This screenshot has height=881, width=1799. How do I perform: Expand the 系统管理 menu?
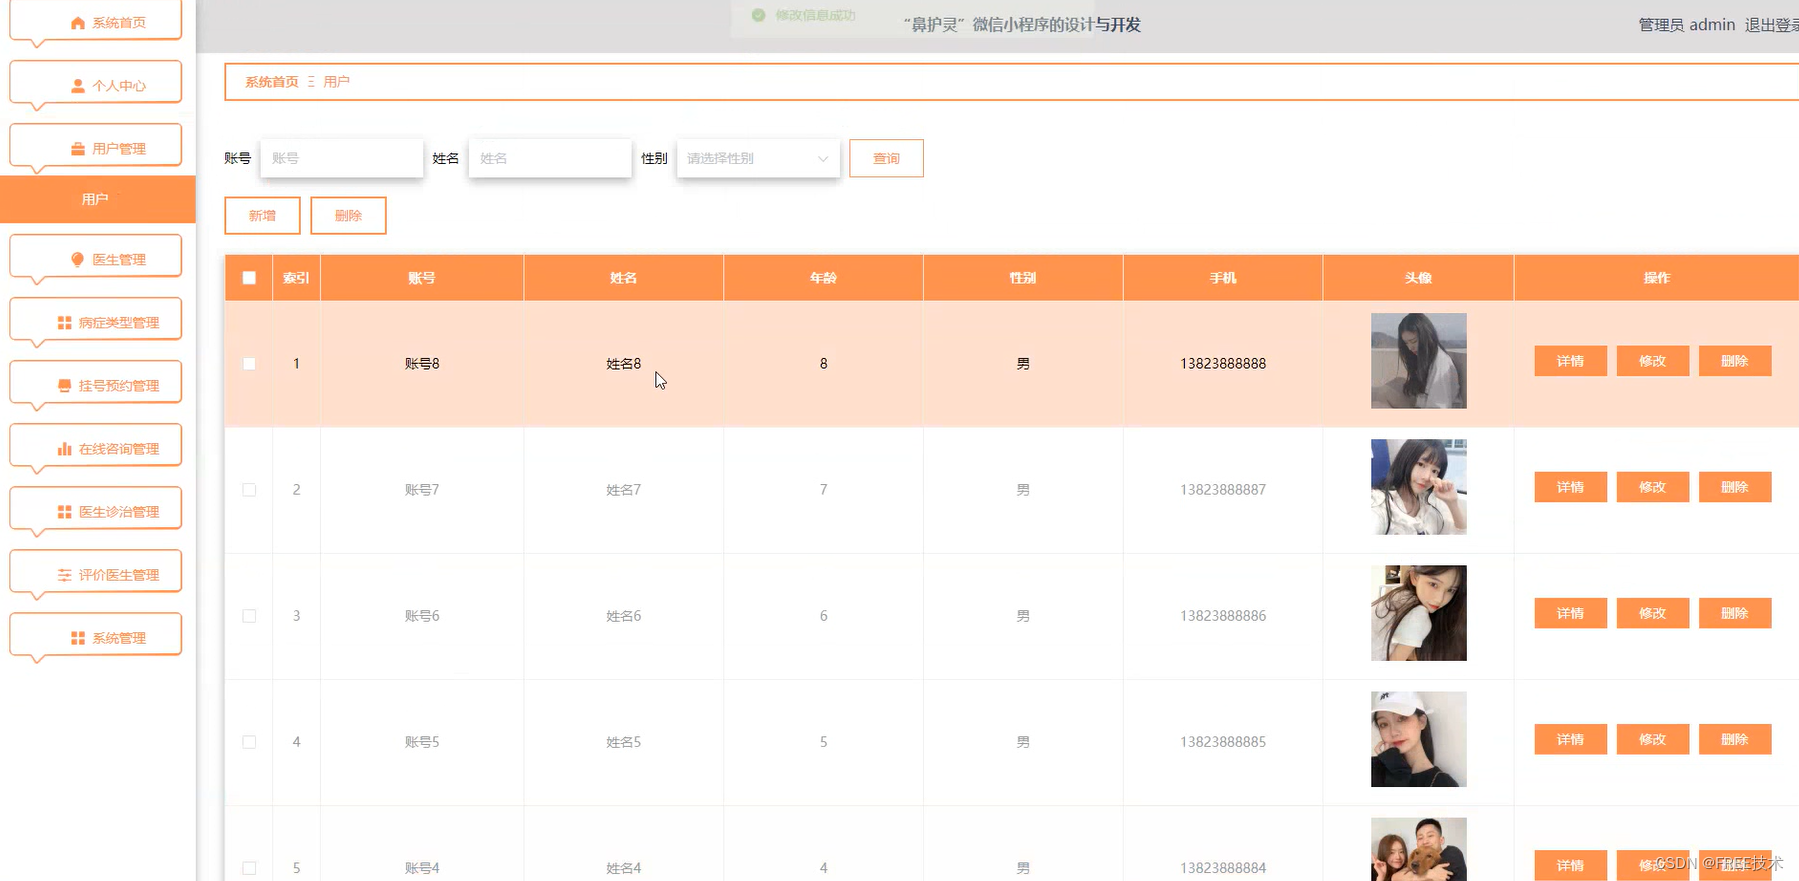coord(96,636)
